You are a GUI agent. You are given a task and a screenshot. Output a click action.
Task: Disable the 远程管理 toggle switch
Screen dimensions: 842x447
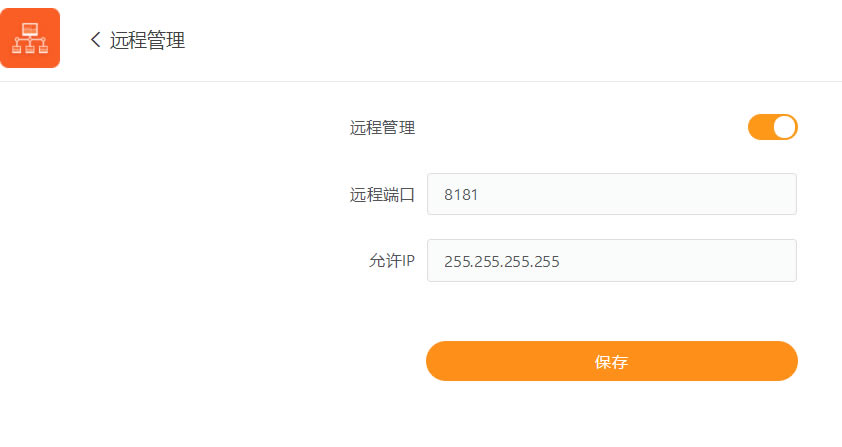(x=772, y=127)
